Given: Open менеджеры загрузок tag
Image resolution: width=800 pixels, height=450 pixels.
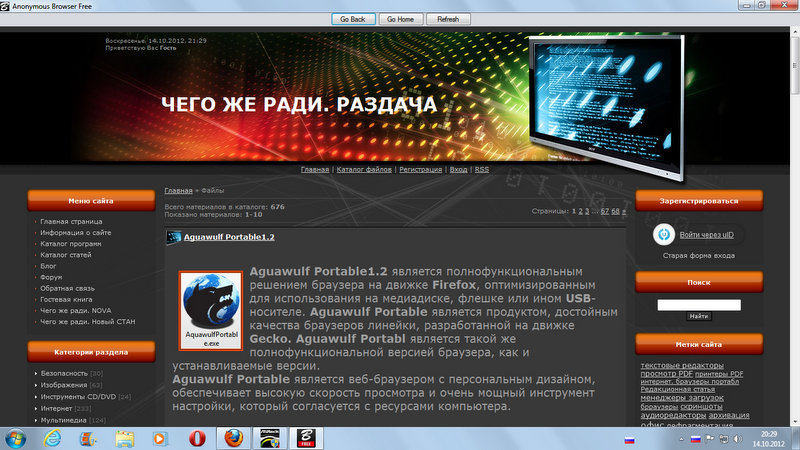Looking at the screenshot, I should [682, 397].
